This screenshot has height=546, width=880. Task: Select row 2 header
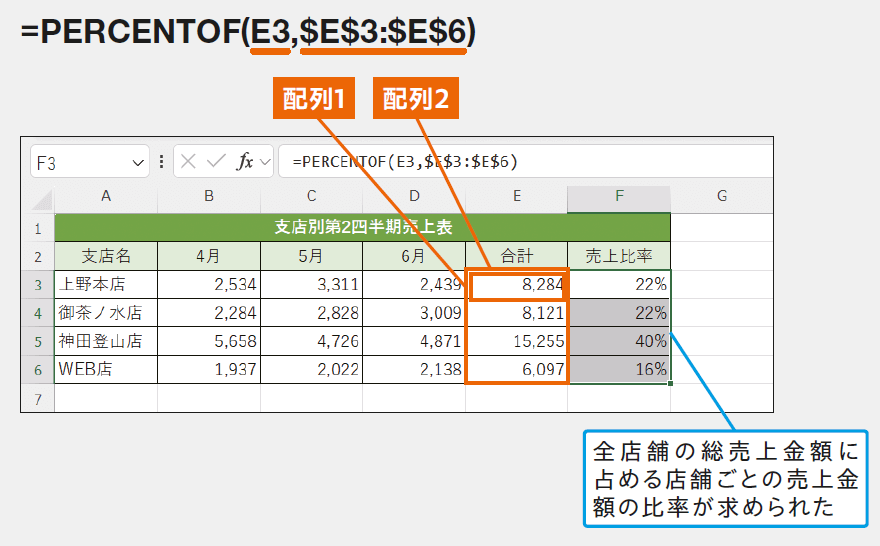pos(38,256)
